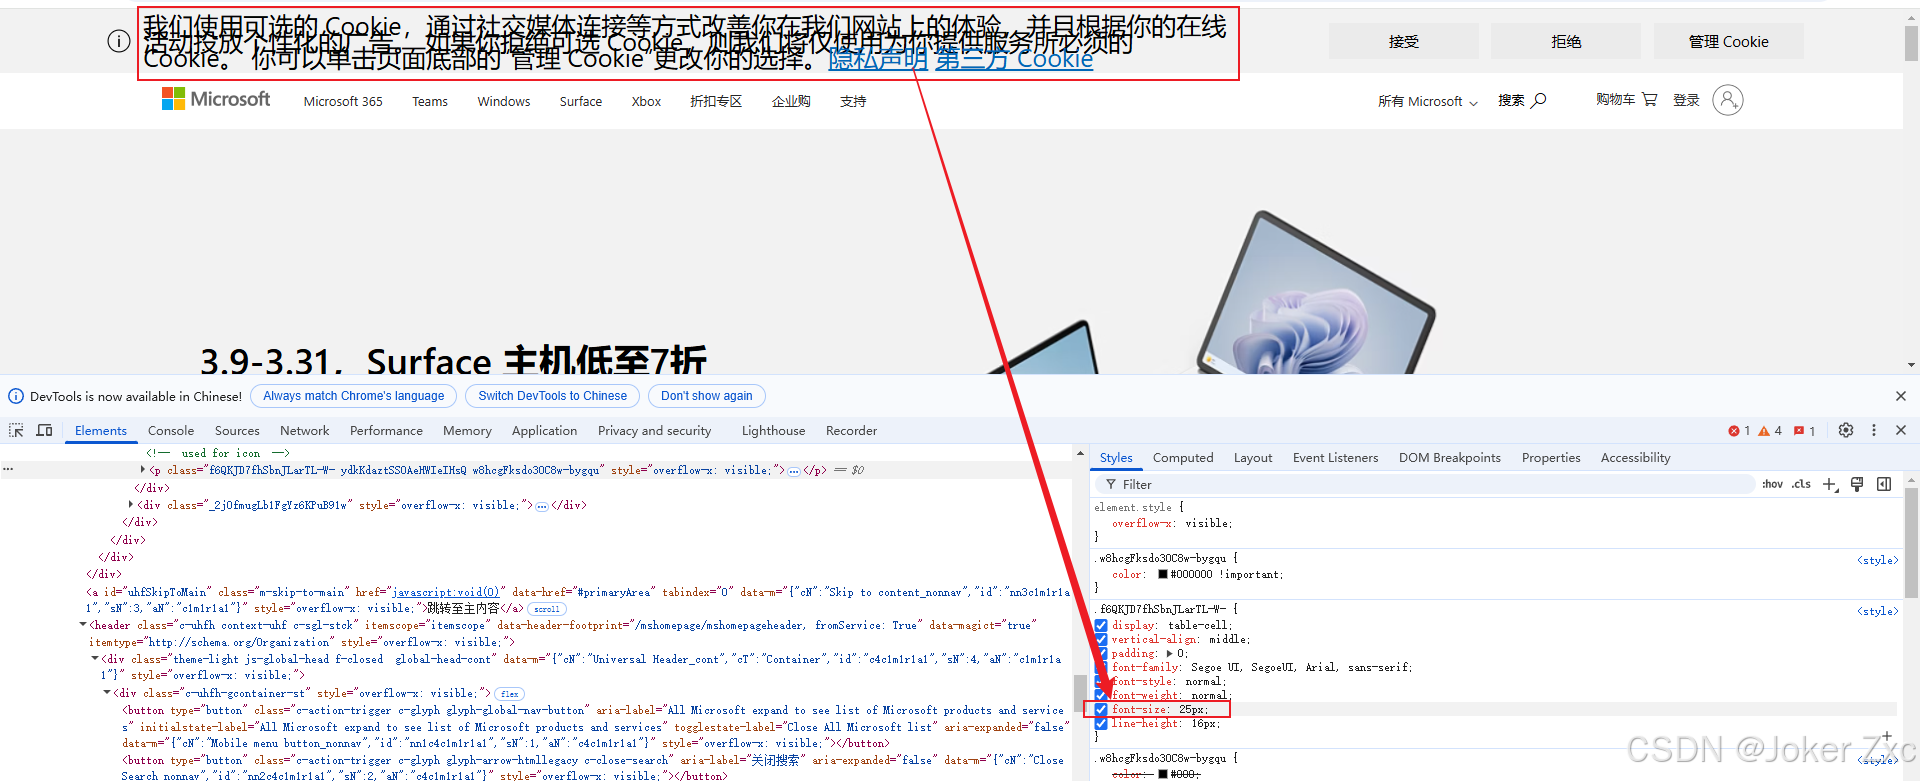Select the inspect element picker icon
The width and height of the screenshot is (1920, 781).
16,430
